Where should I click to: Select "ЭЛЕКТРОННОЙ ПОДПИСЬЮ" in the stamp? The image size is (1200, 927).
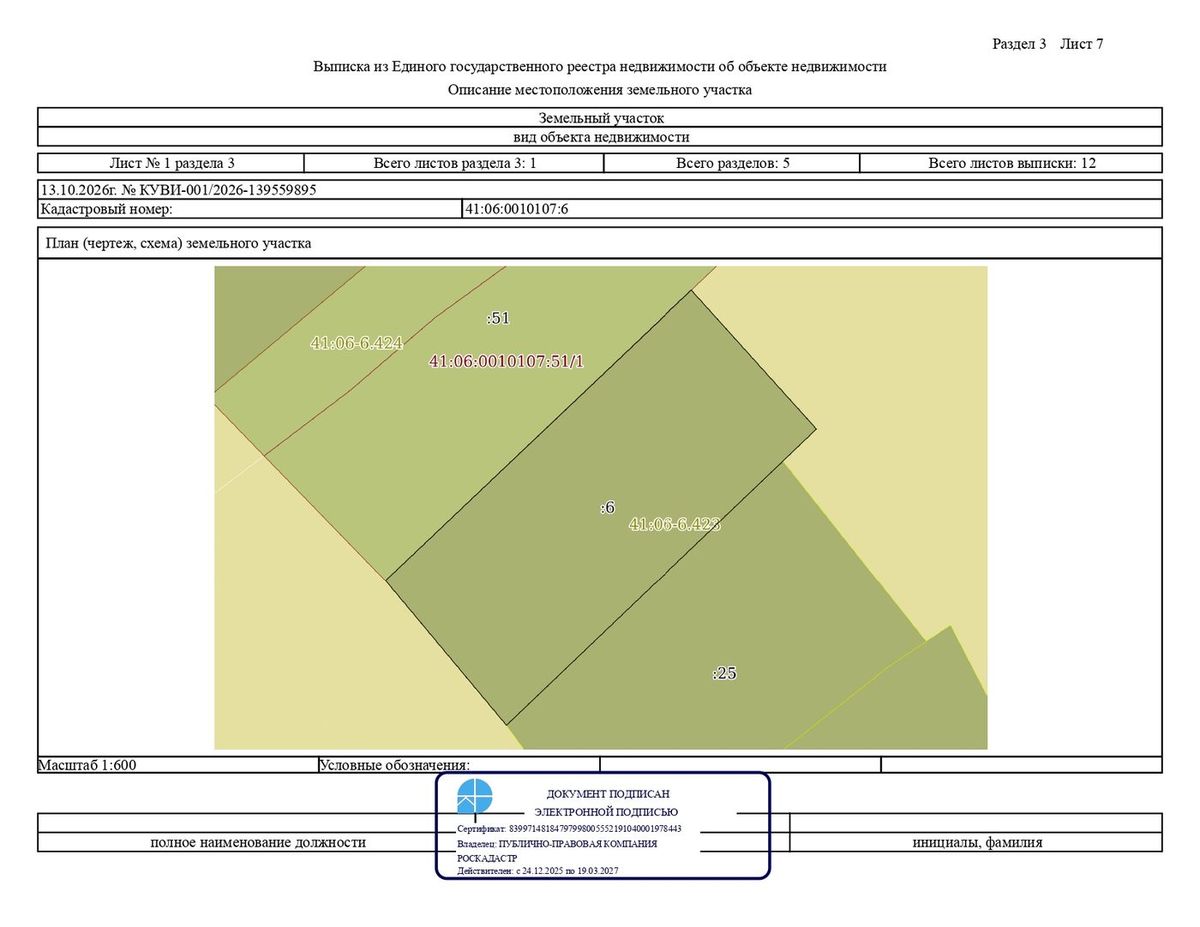[x=606, y=812]
